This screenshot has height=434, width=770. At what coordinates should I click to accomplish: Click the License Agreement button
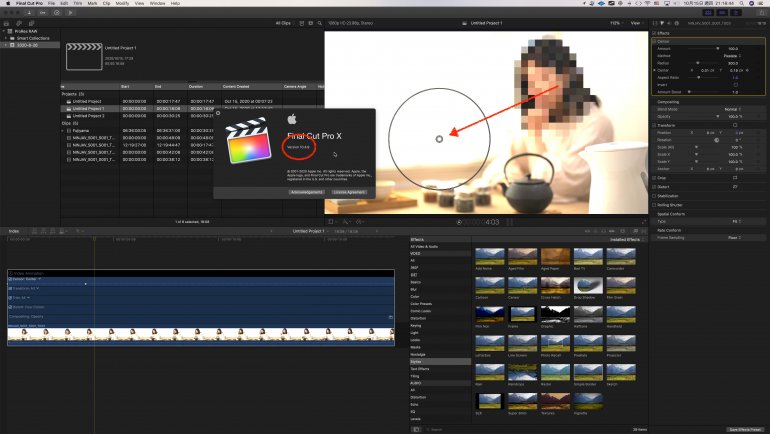point(349,191)
